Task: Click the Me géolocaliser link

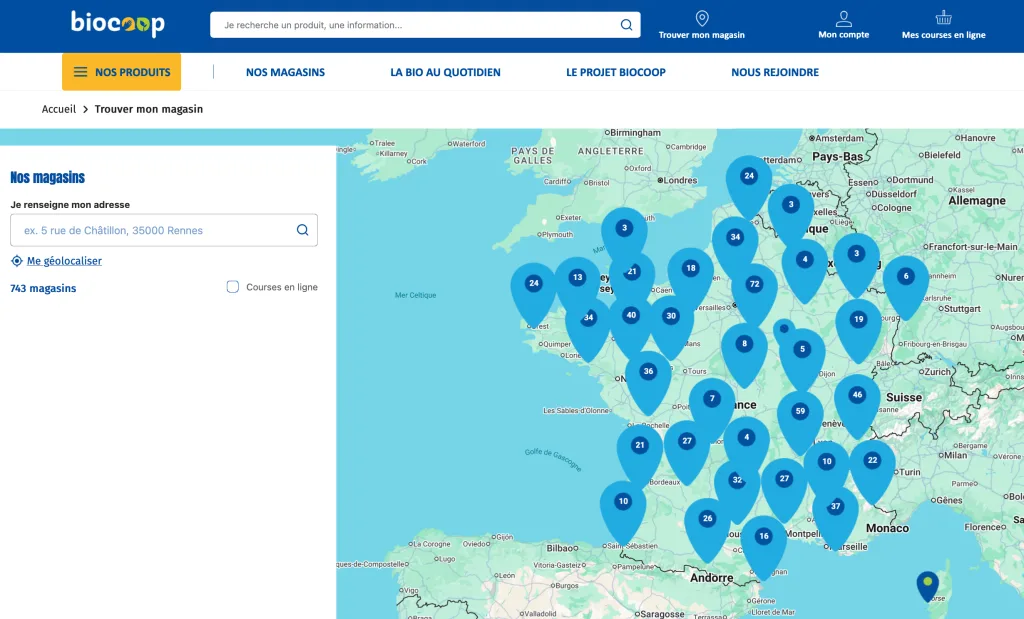Action: [64, 261]
